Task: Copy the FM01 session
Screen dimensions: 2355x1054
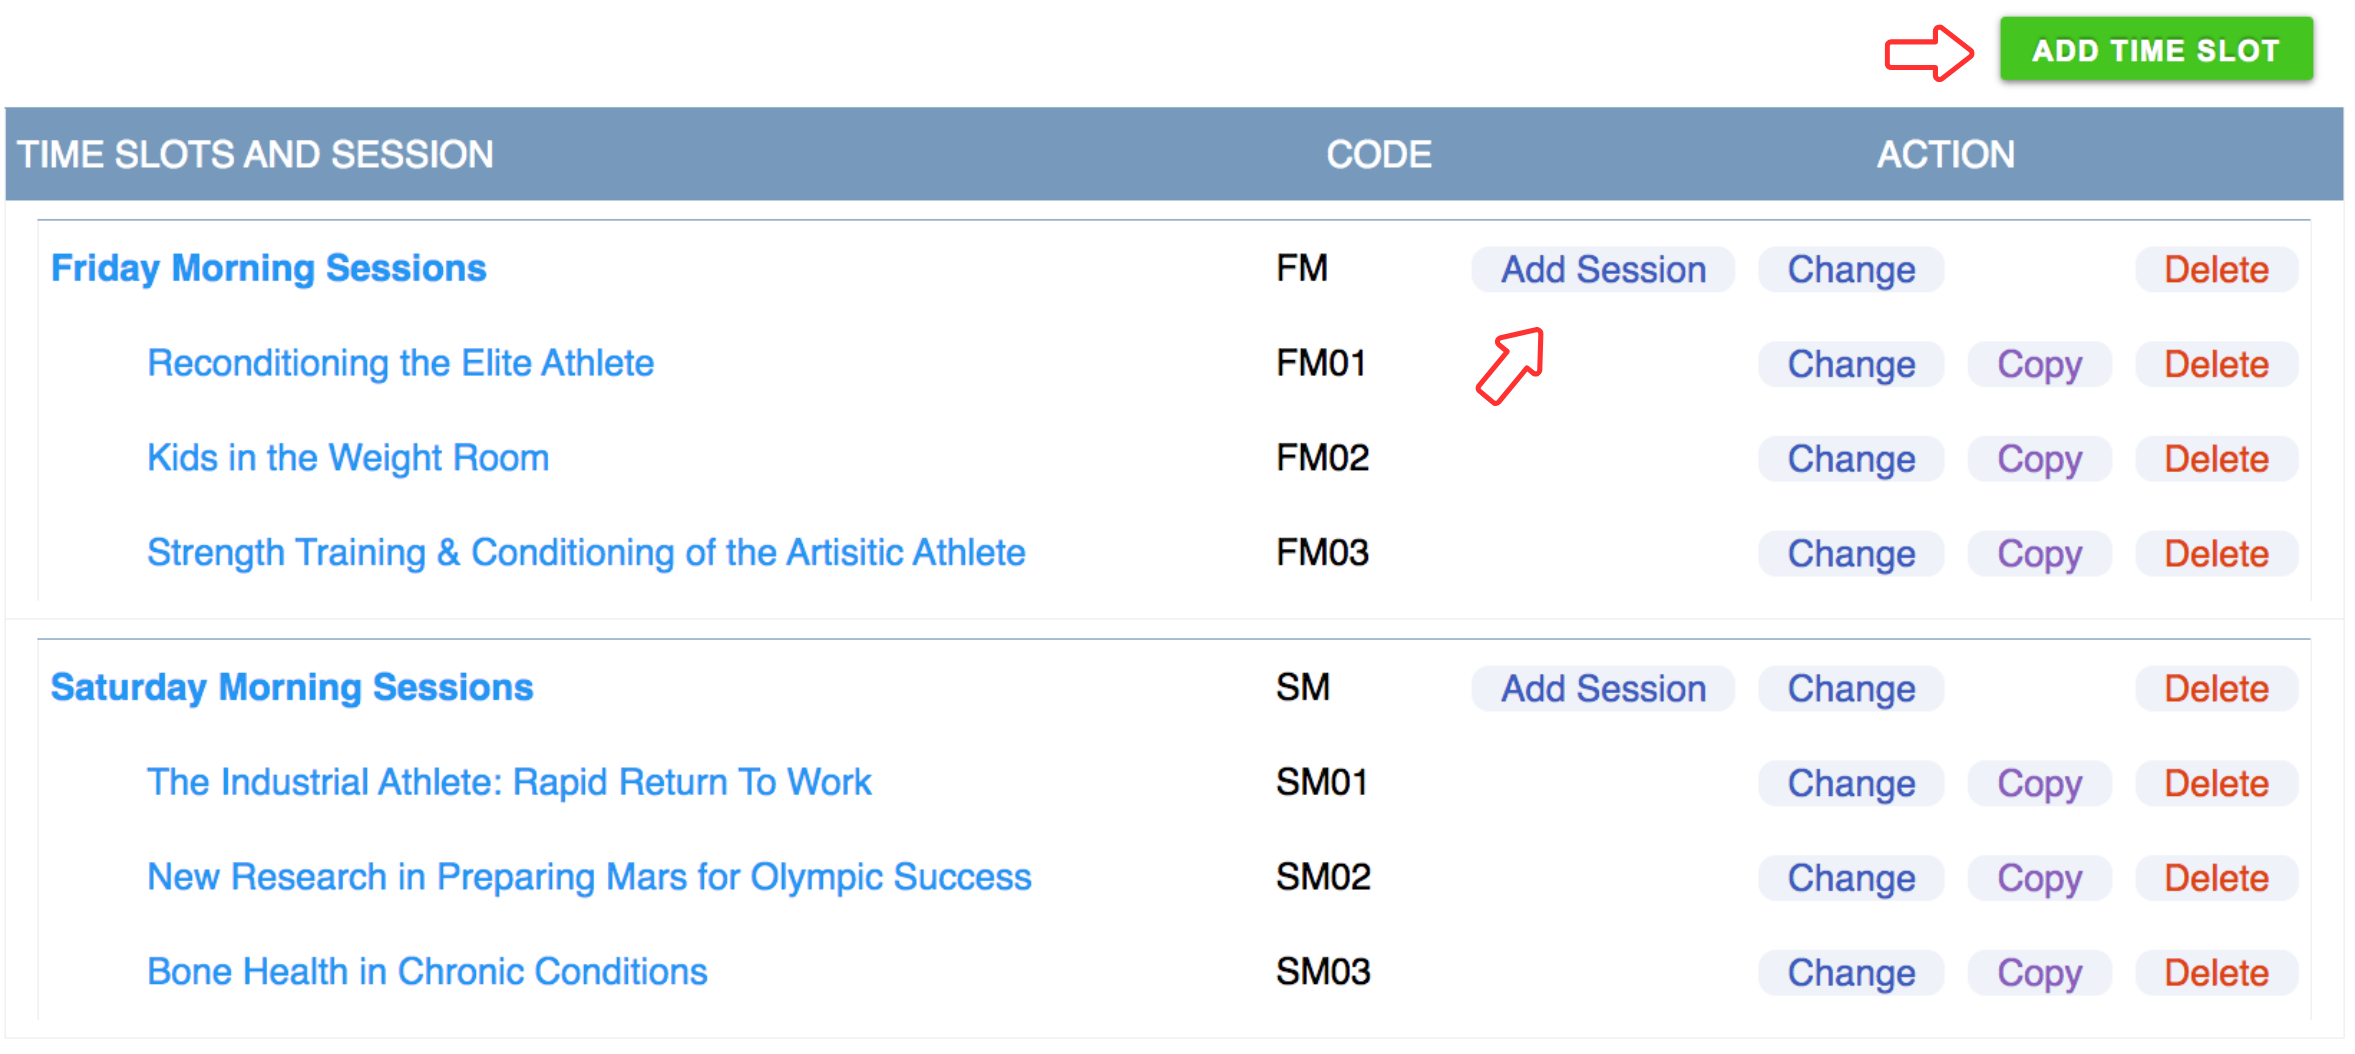Action: point(2039,364)
